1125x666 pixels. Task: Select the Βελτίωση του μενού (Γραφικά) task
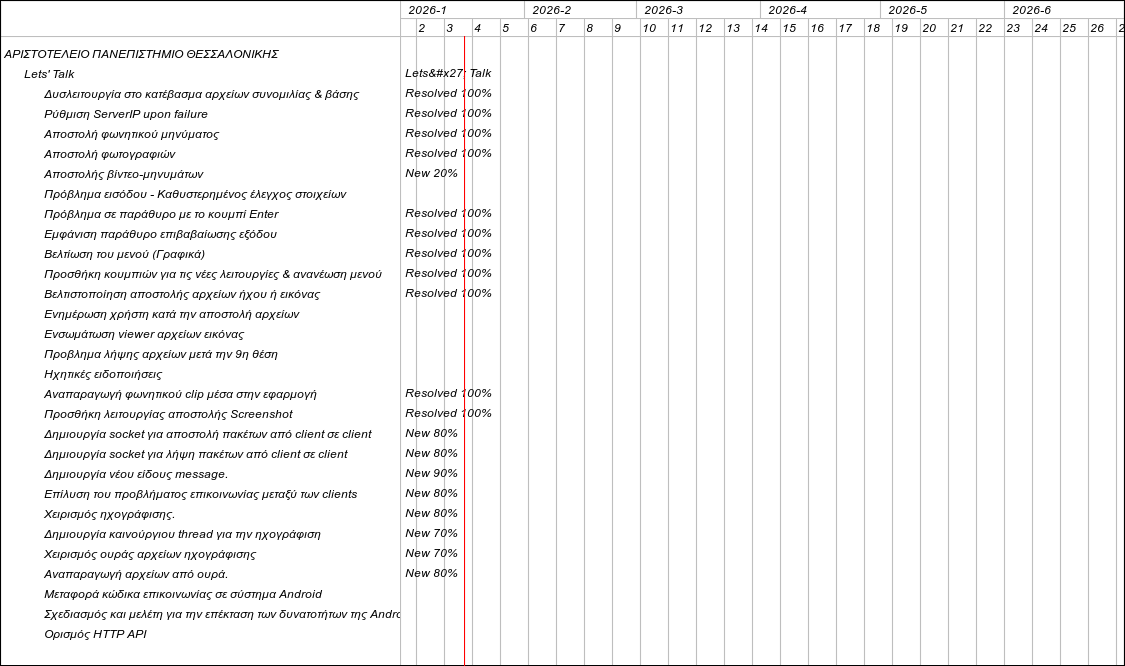coord(124,254)
